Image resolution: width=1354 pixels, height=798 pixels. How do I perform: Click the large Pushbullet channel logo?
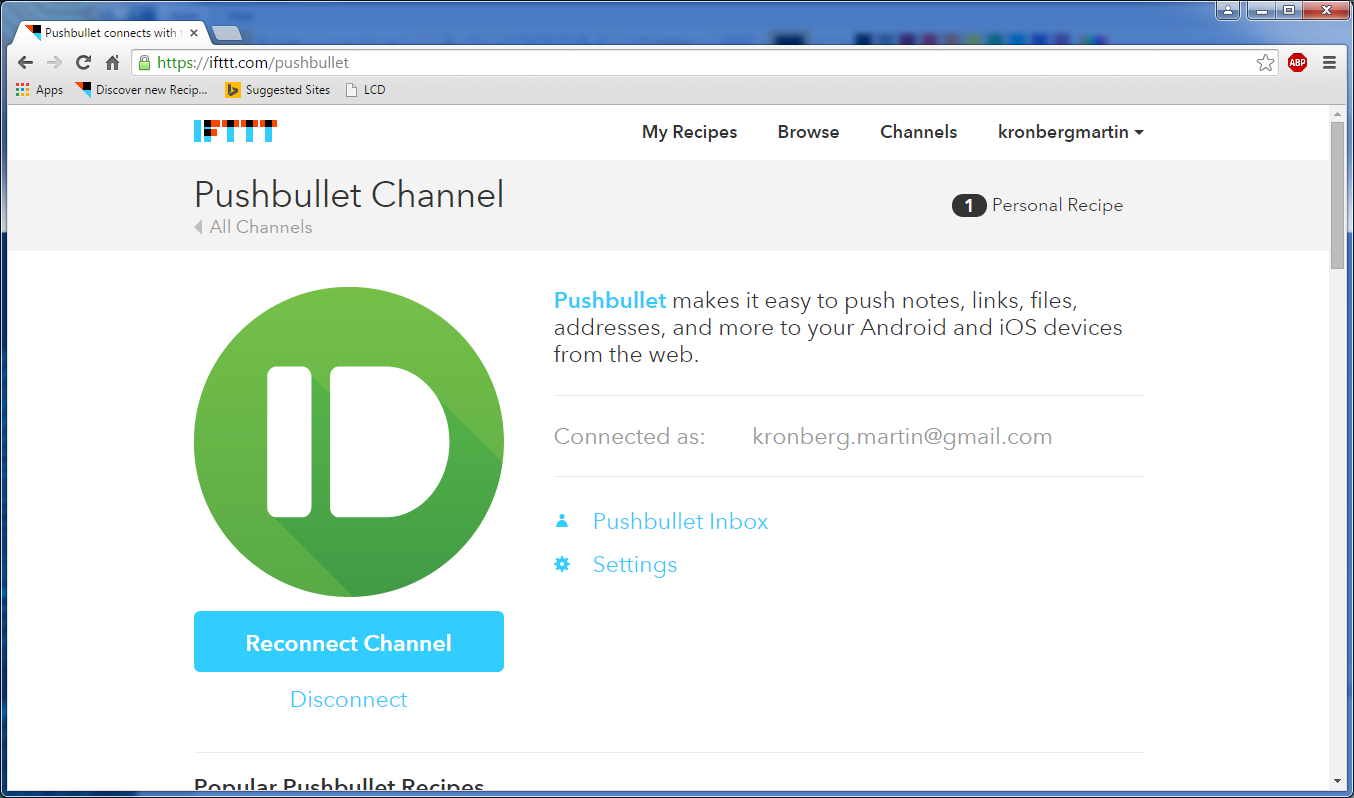click(349, 442)
